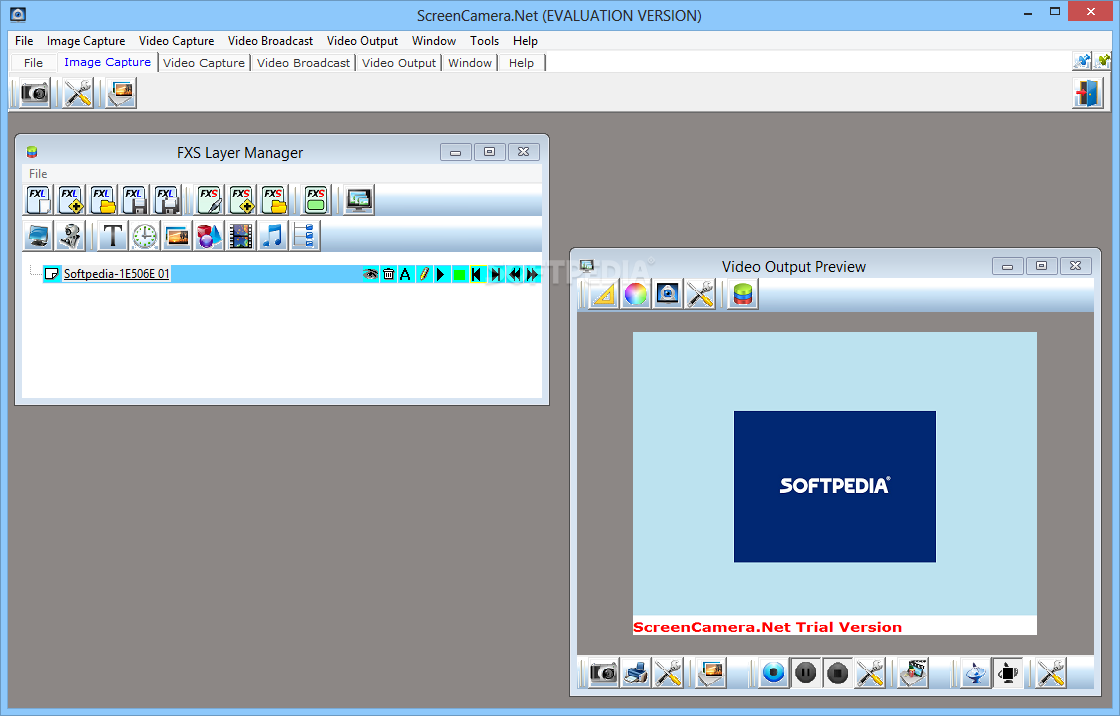Add new FXS with plus icon
This screenshot has width=1120, height=716.
tap(241, 200)
